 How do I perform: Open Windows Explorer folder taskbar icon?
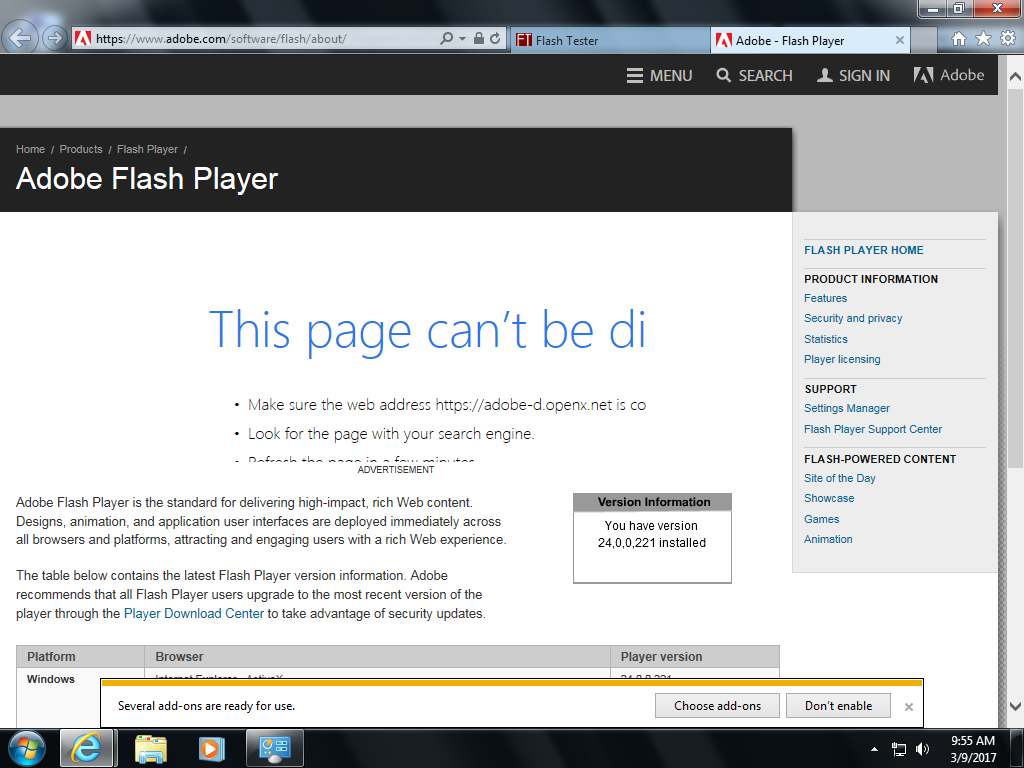pos(151,748)
